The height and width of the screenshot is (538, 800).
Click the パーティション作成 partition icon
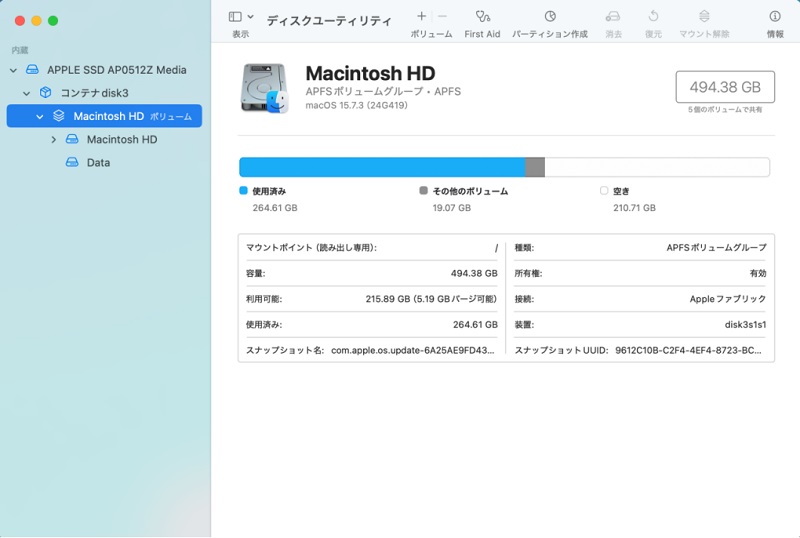pyautogui.click(x=550, y=17)
